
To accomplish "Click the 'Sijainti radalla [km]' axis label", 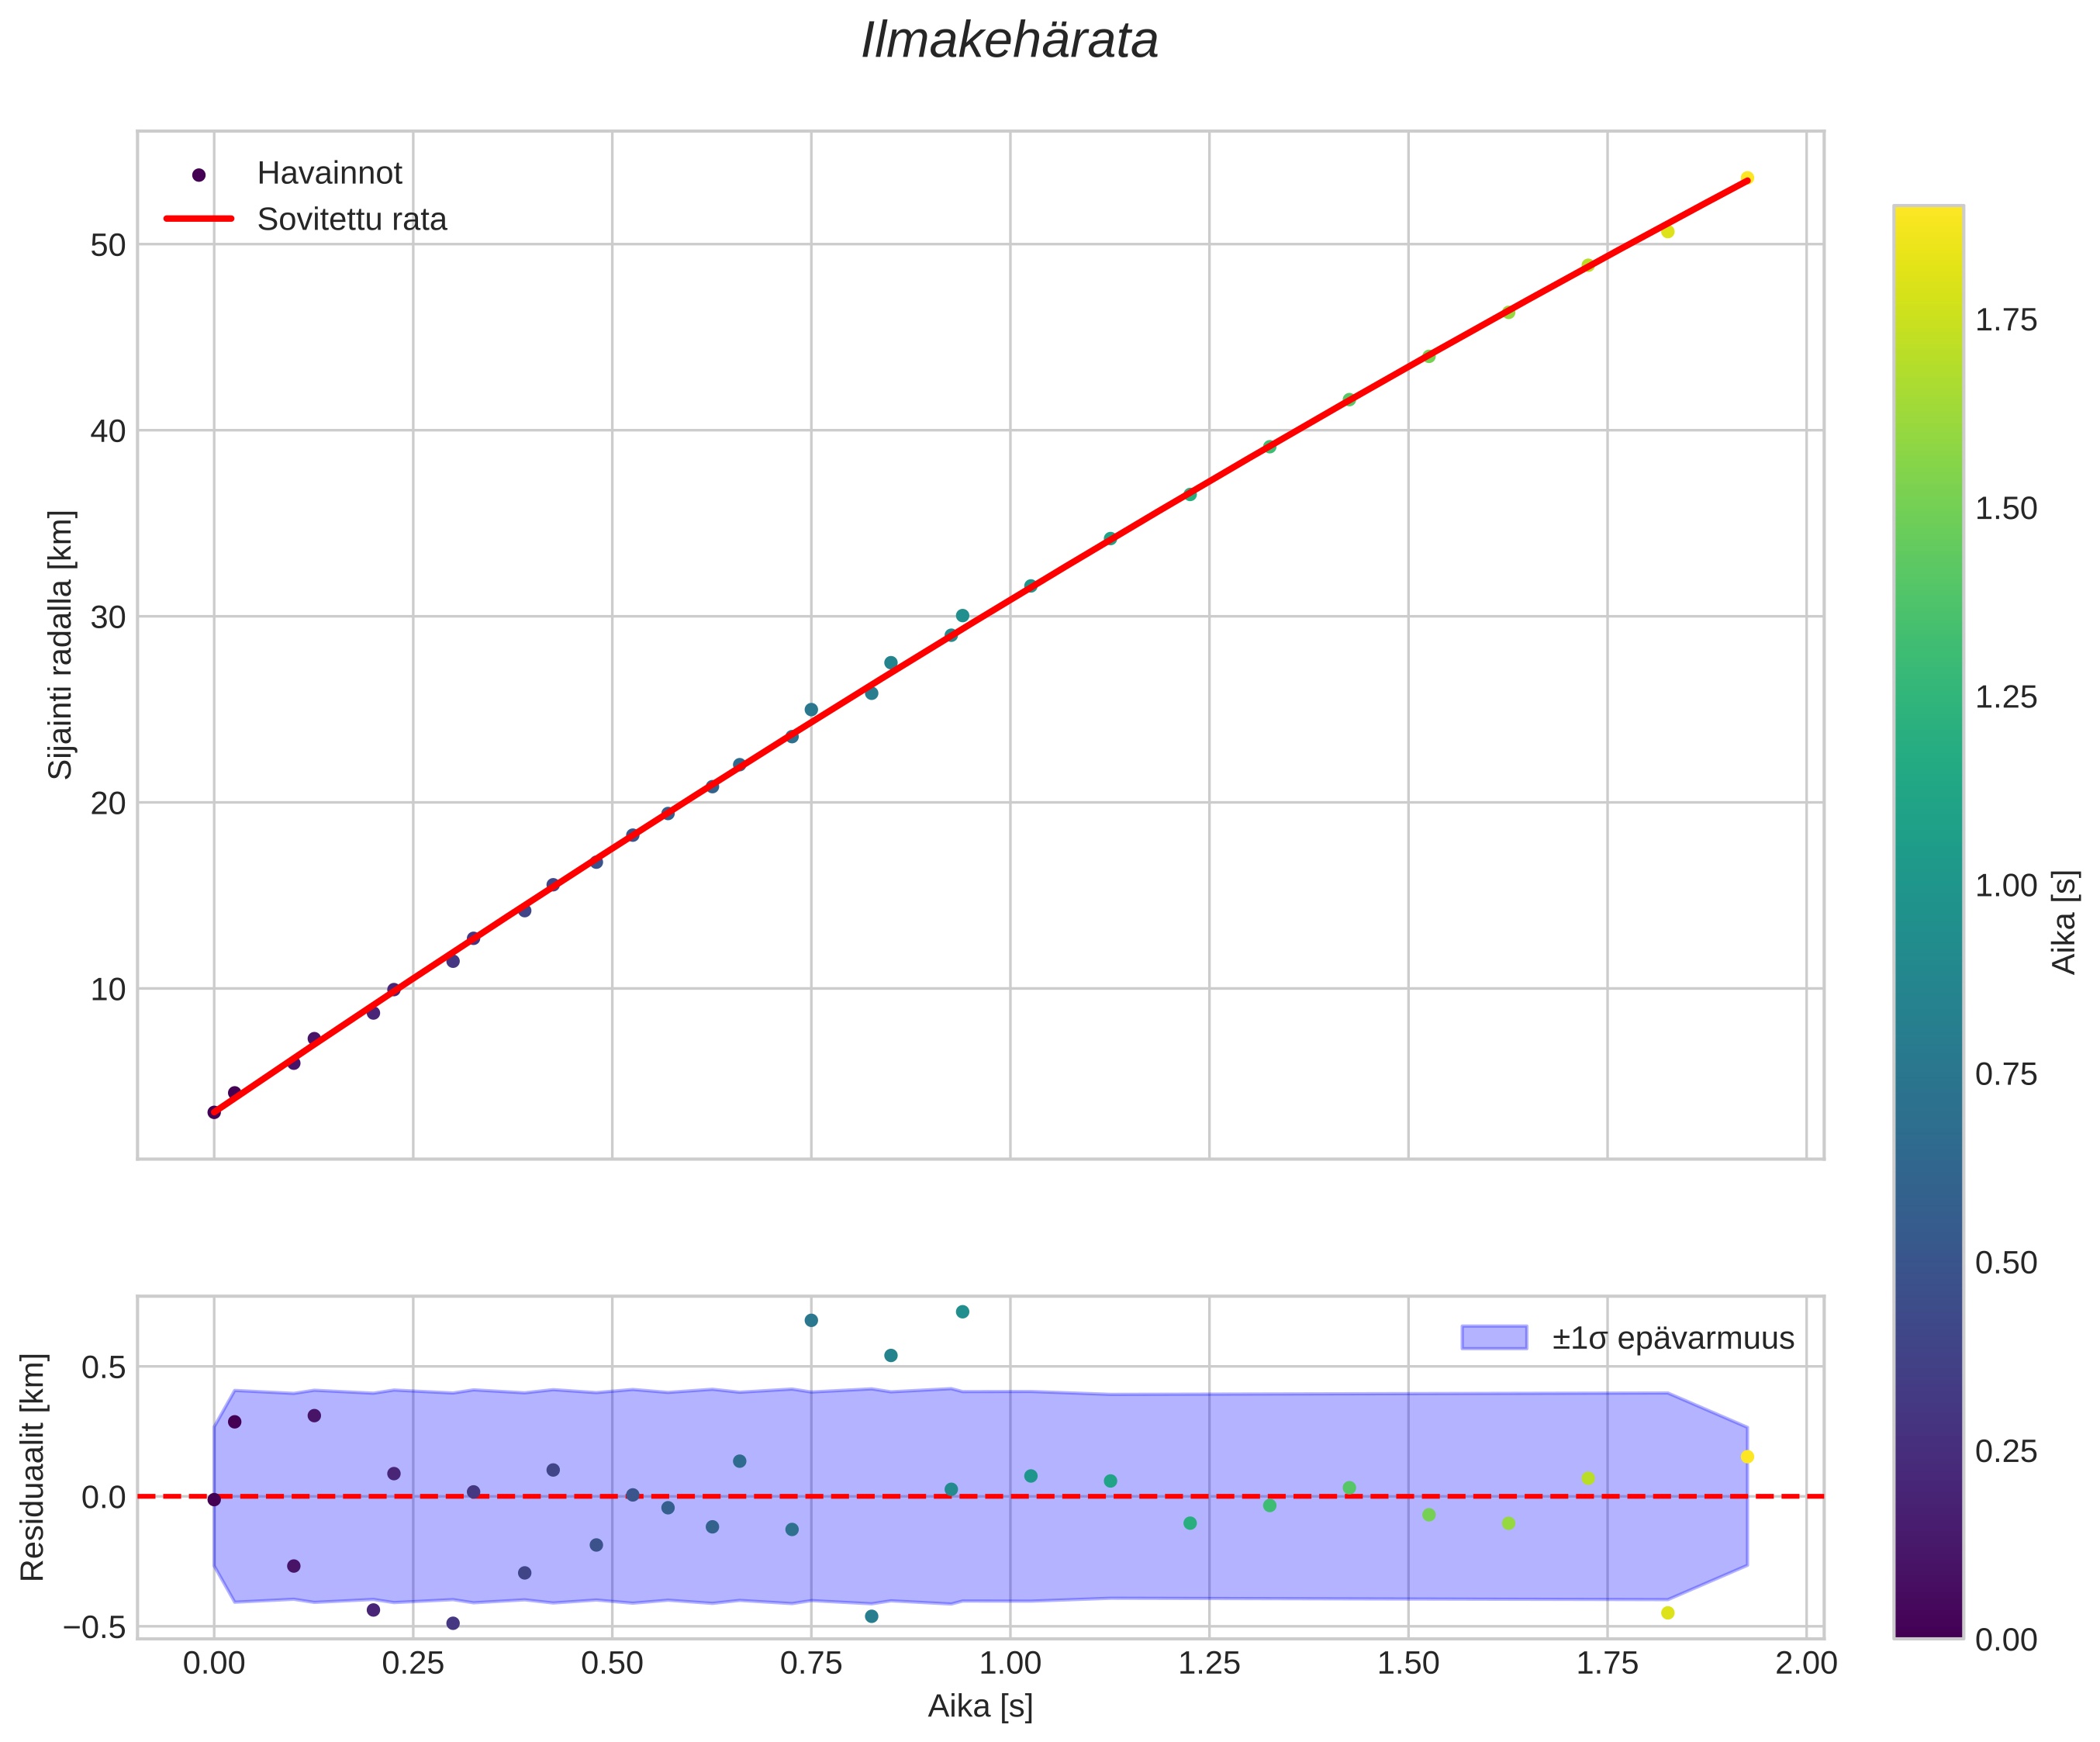I will [61, 645].
